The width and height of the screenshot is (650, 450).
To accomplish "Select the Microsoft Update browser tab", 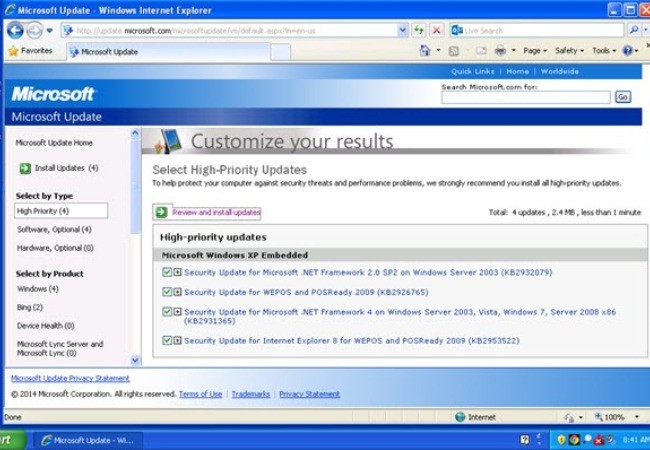I will click(168, 52).
